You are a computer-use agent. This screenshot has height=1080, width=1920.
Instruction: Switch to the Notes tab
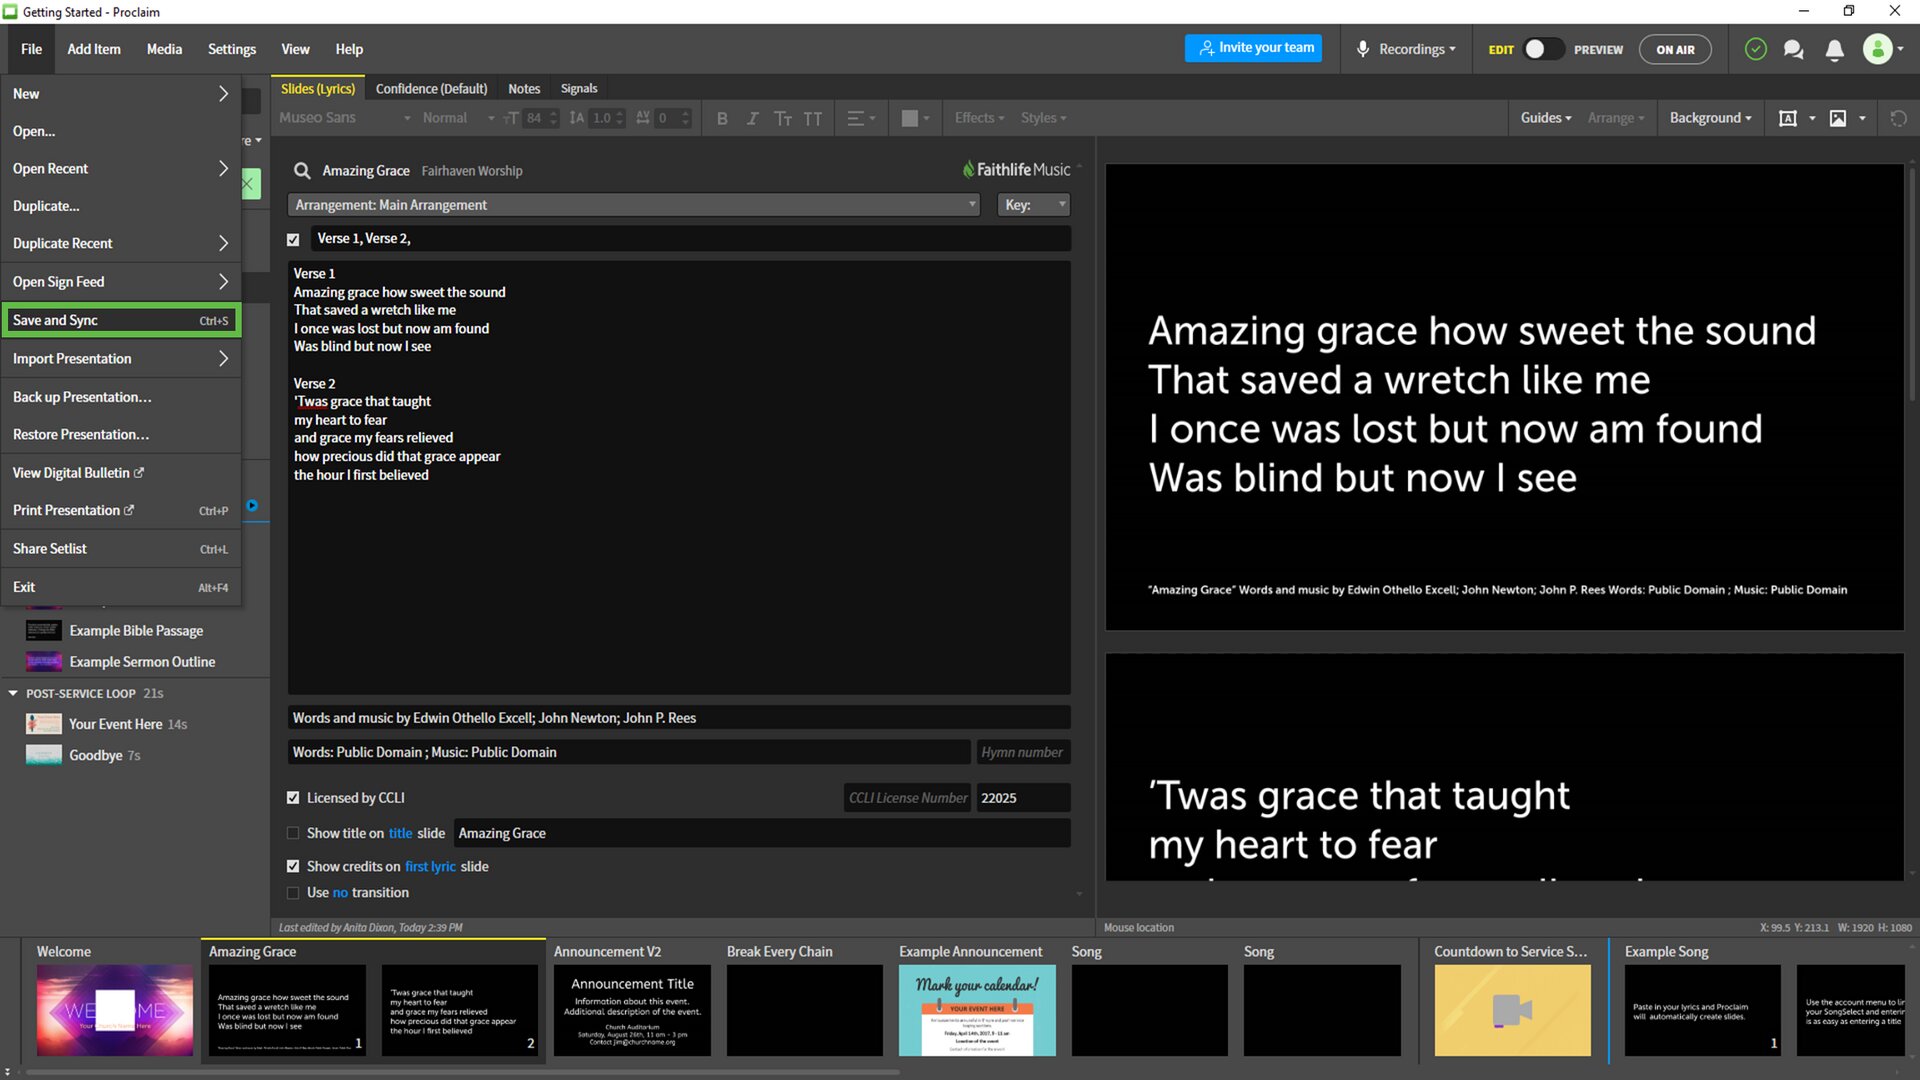(x=524, y=89)
